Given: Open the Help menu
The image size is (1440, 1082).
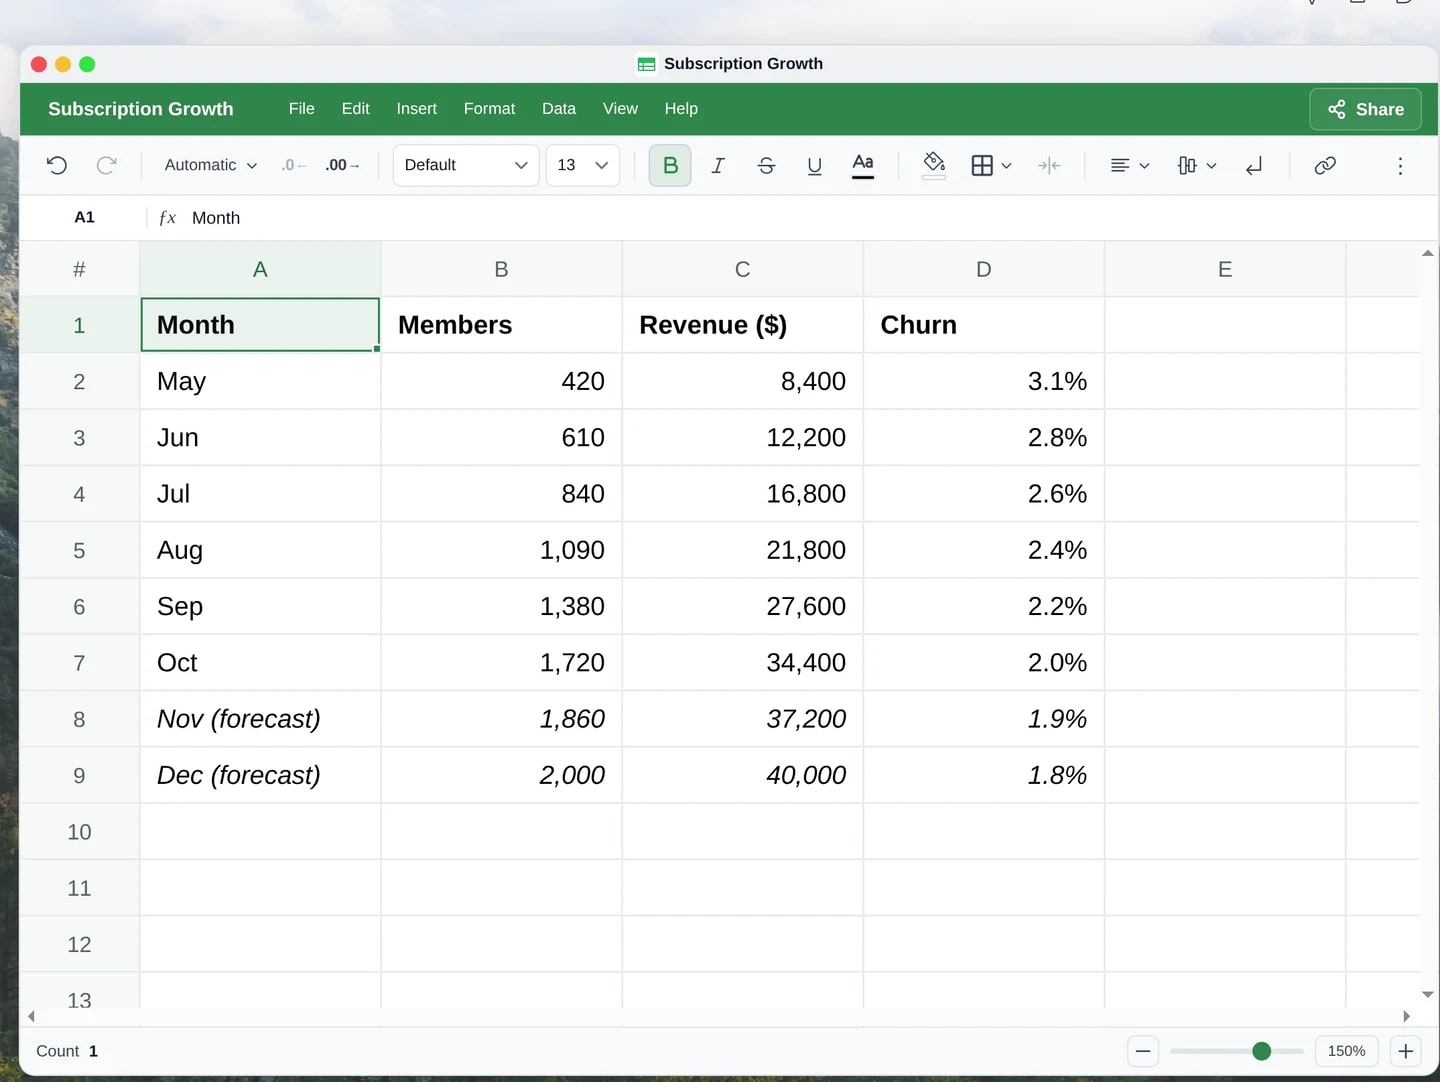Looking at the screenshot, I should click(x=681, y=109).
